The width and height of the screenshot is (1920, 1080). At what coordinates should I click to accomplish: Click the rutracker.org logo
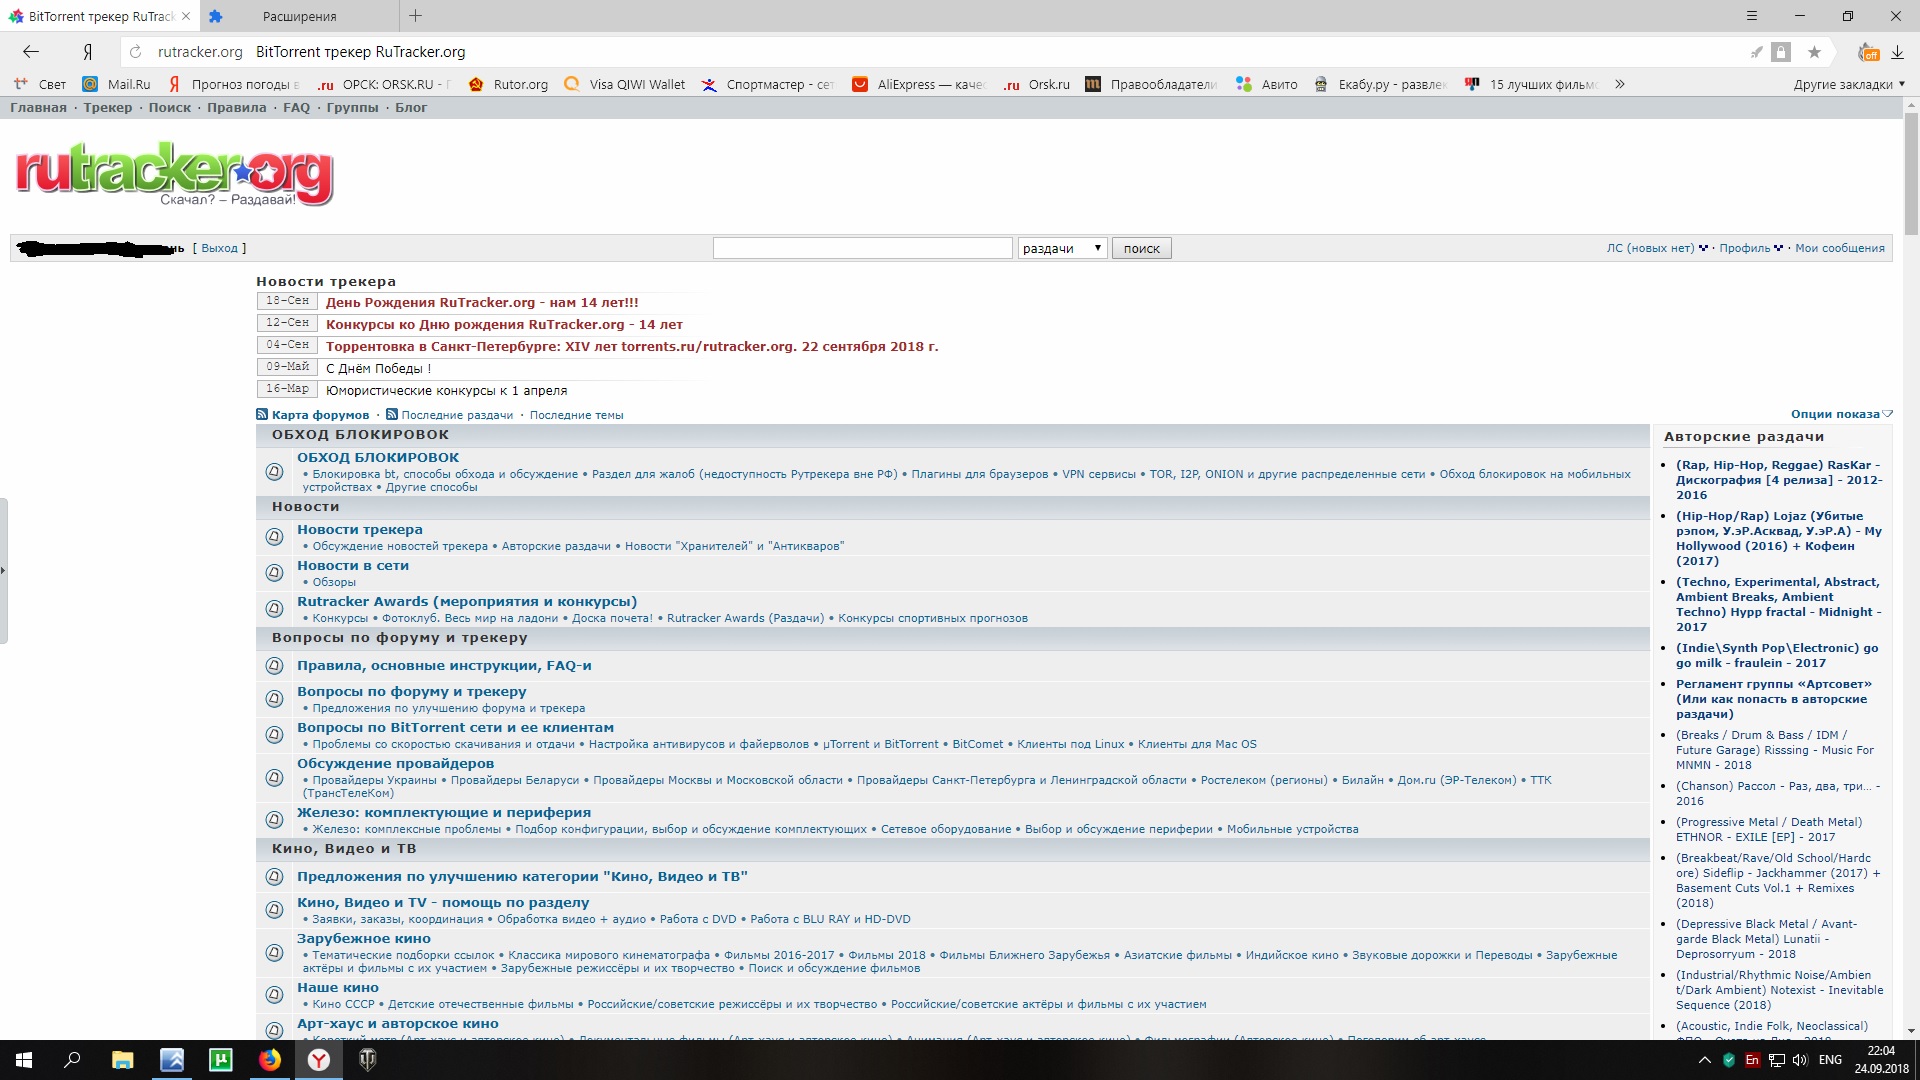174,174
